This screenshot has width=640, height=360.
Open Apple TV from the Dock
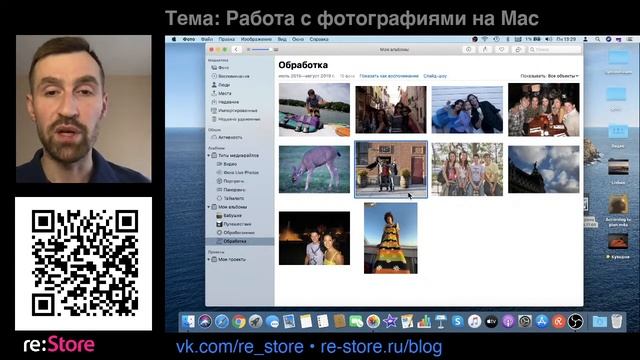491,322
